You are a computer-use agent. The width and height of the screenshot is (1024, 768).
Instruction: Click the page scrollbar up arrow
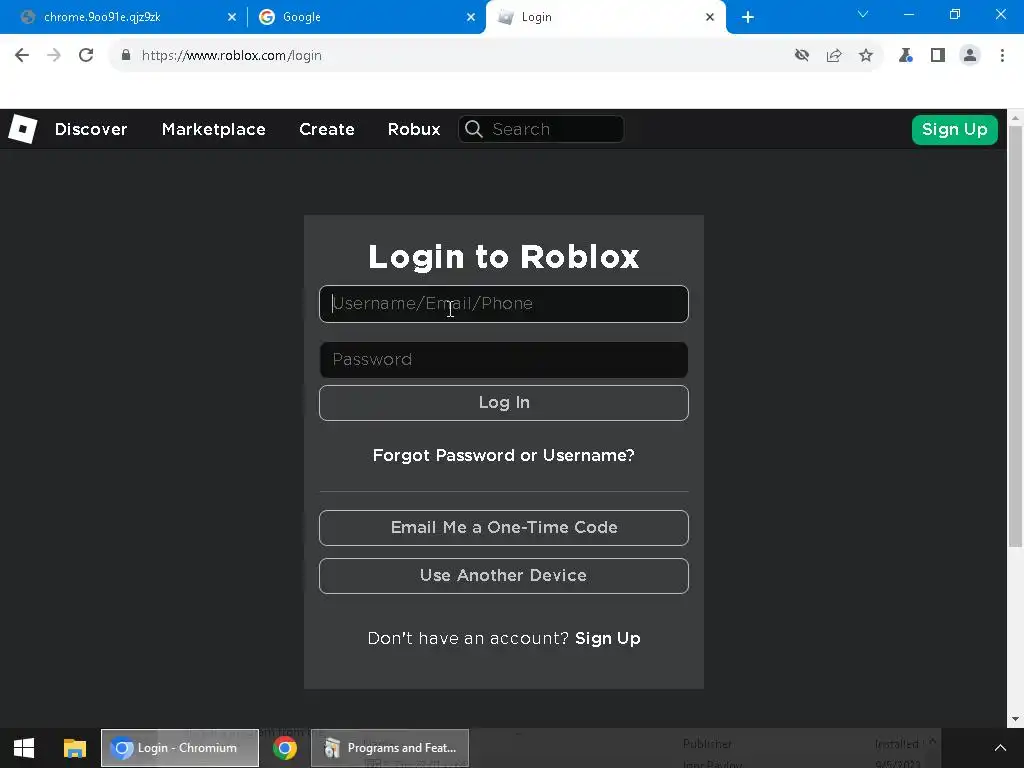click(x=1015, y=118)
